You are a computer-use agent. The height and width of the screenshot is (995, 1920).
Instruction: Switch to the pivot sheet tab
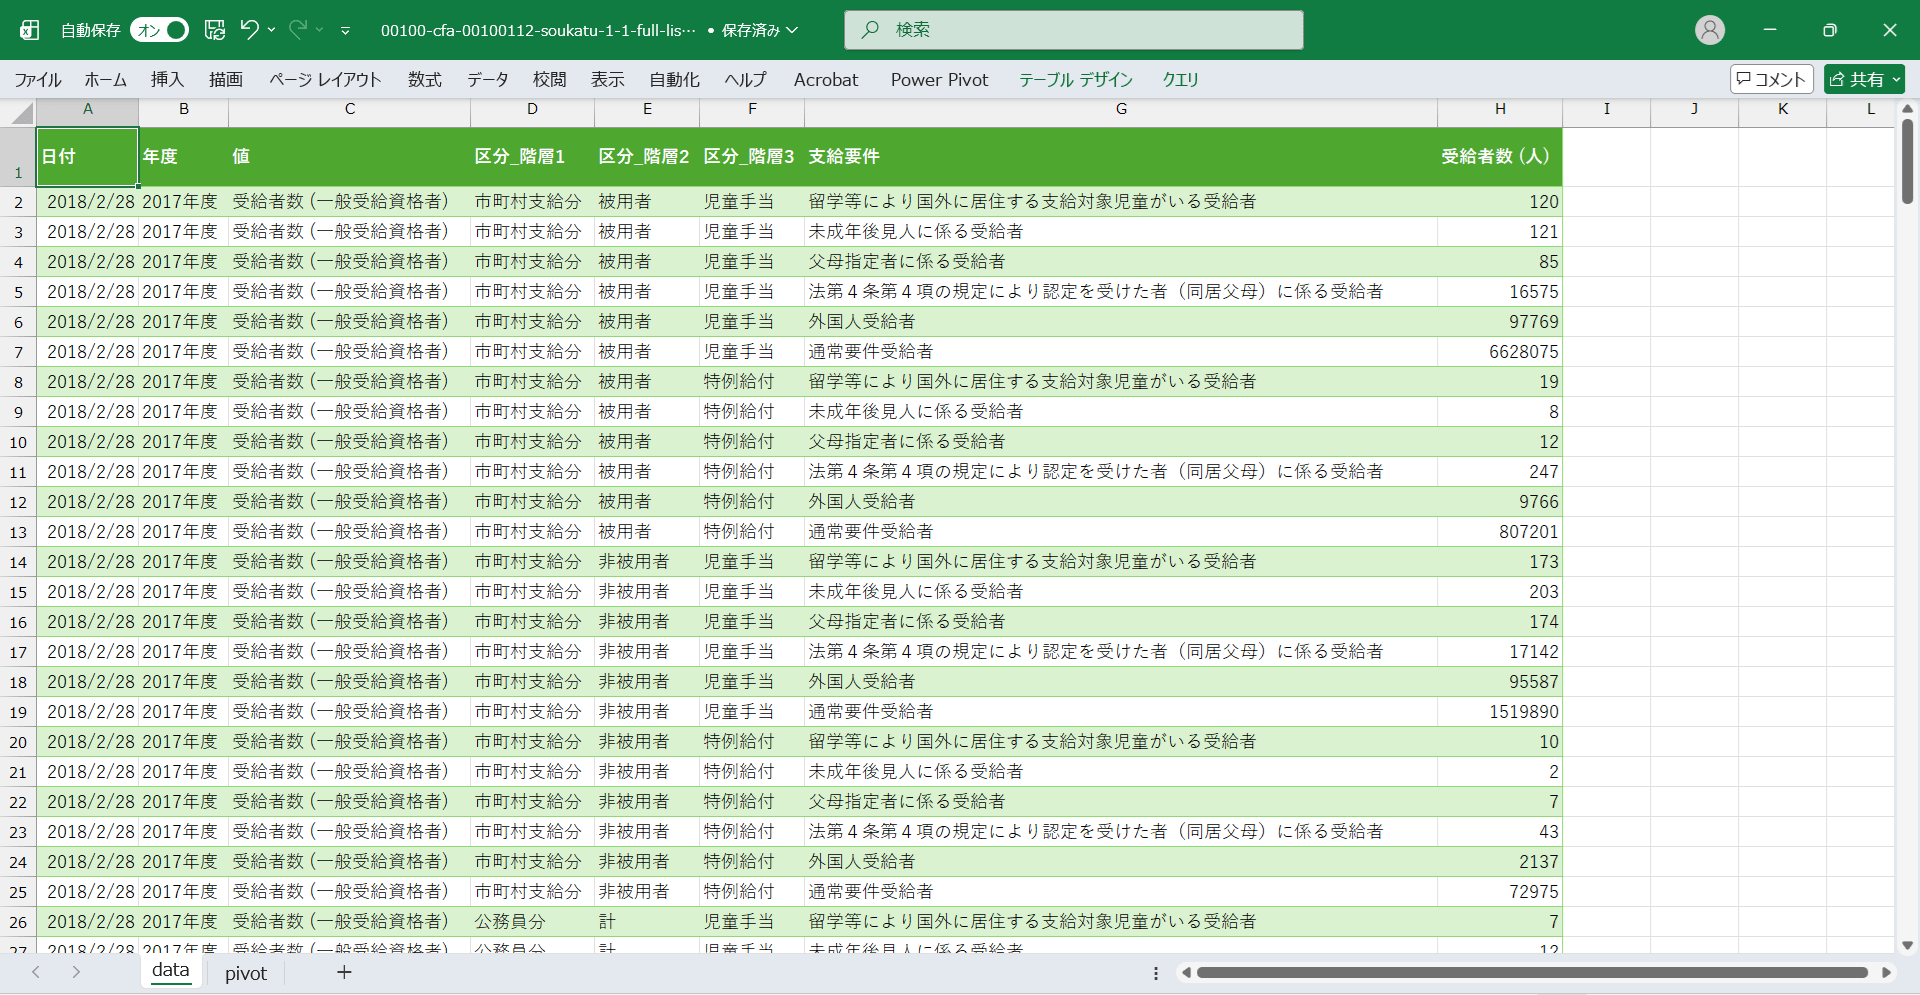246,973
